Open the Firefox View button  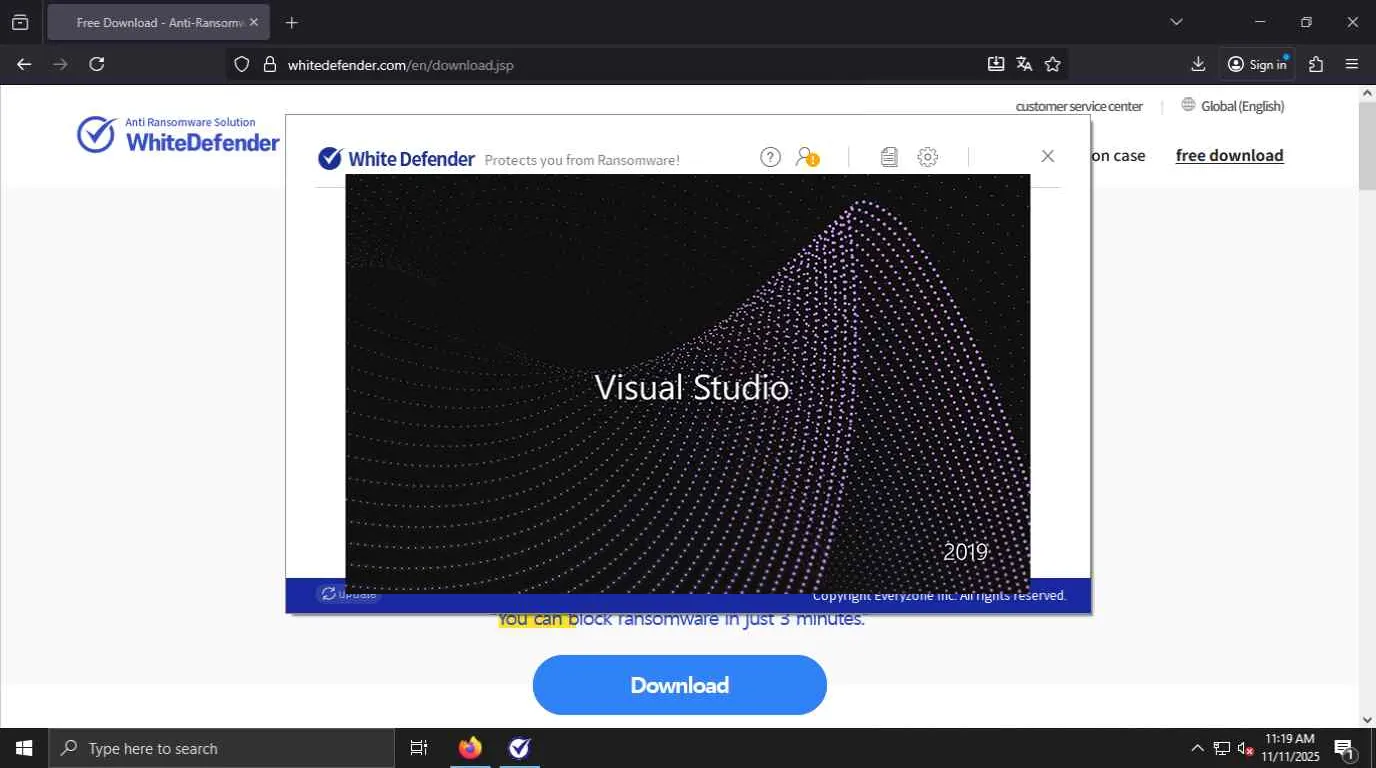coord(20,22)
